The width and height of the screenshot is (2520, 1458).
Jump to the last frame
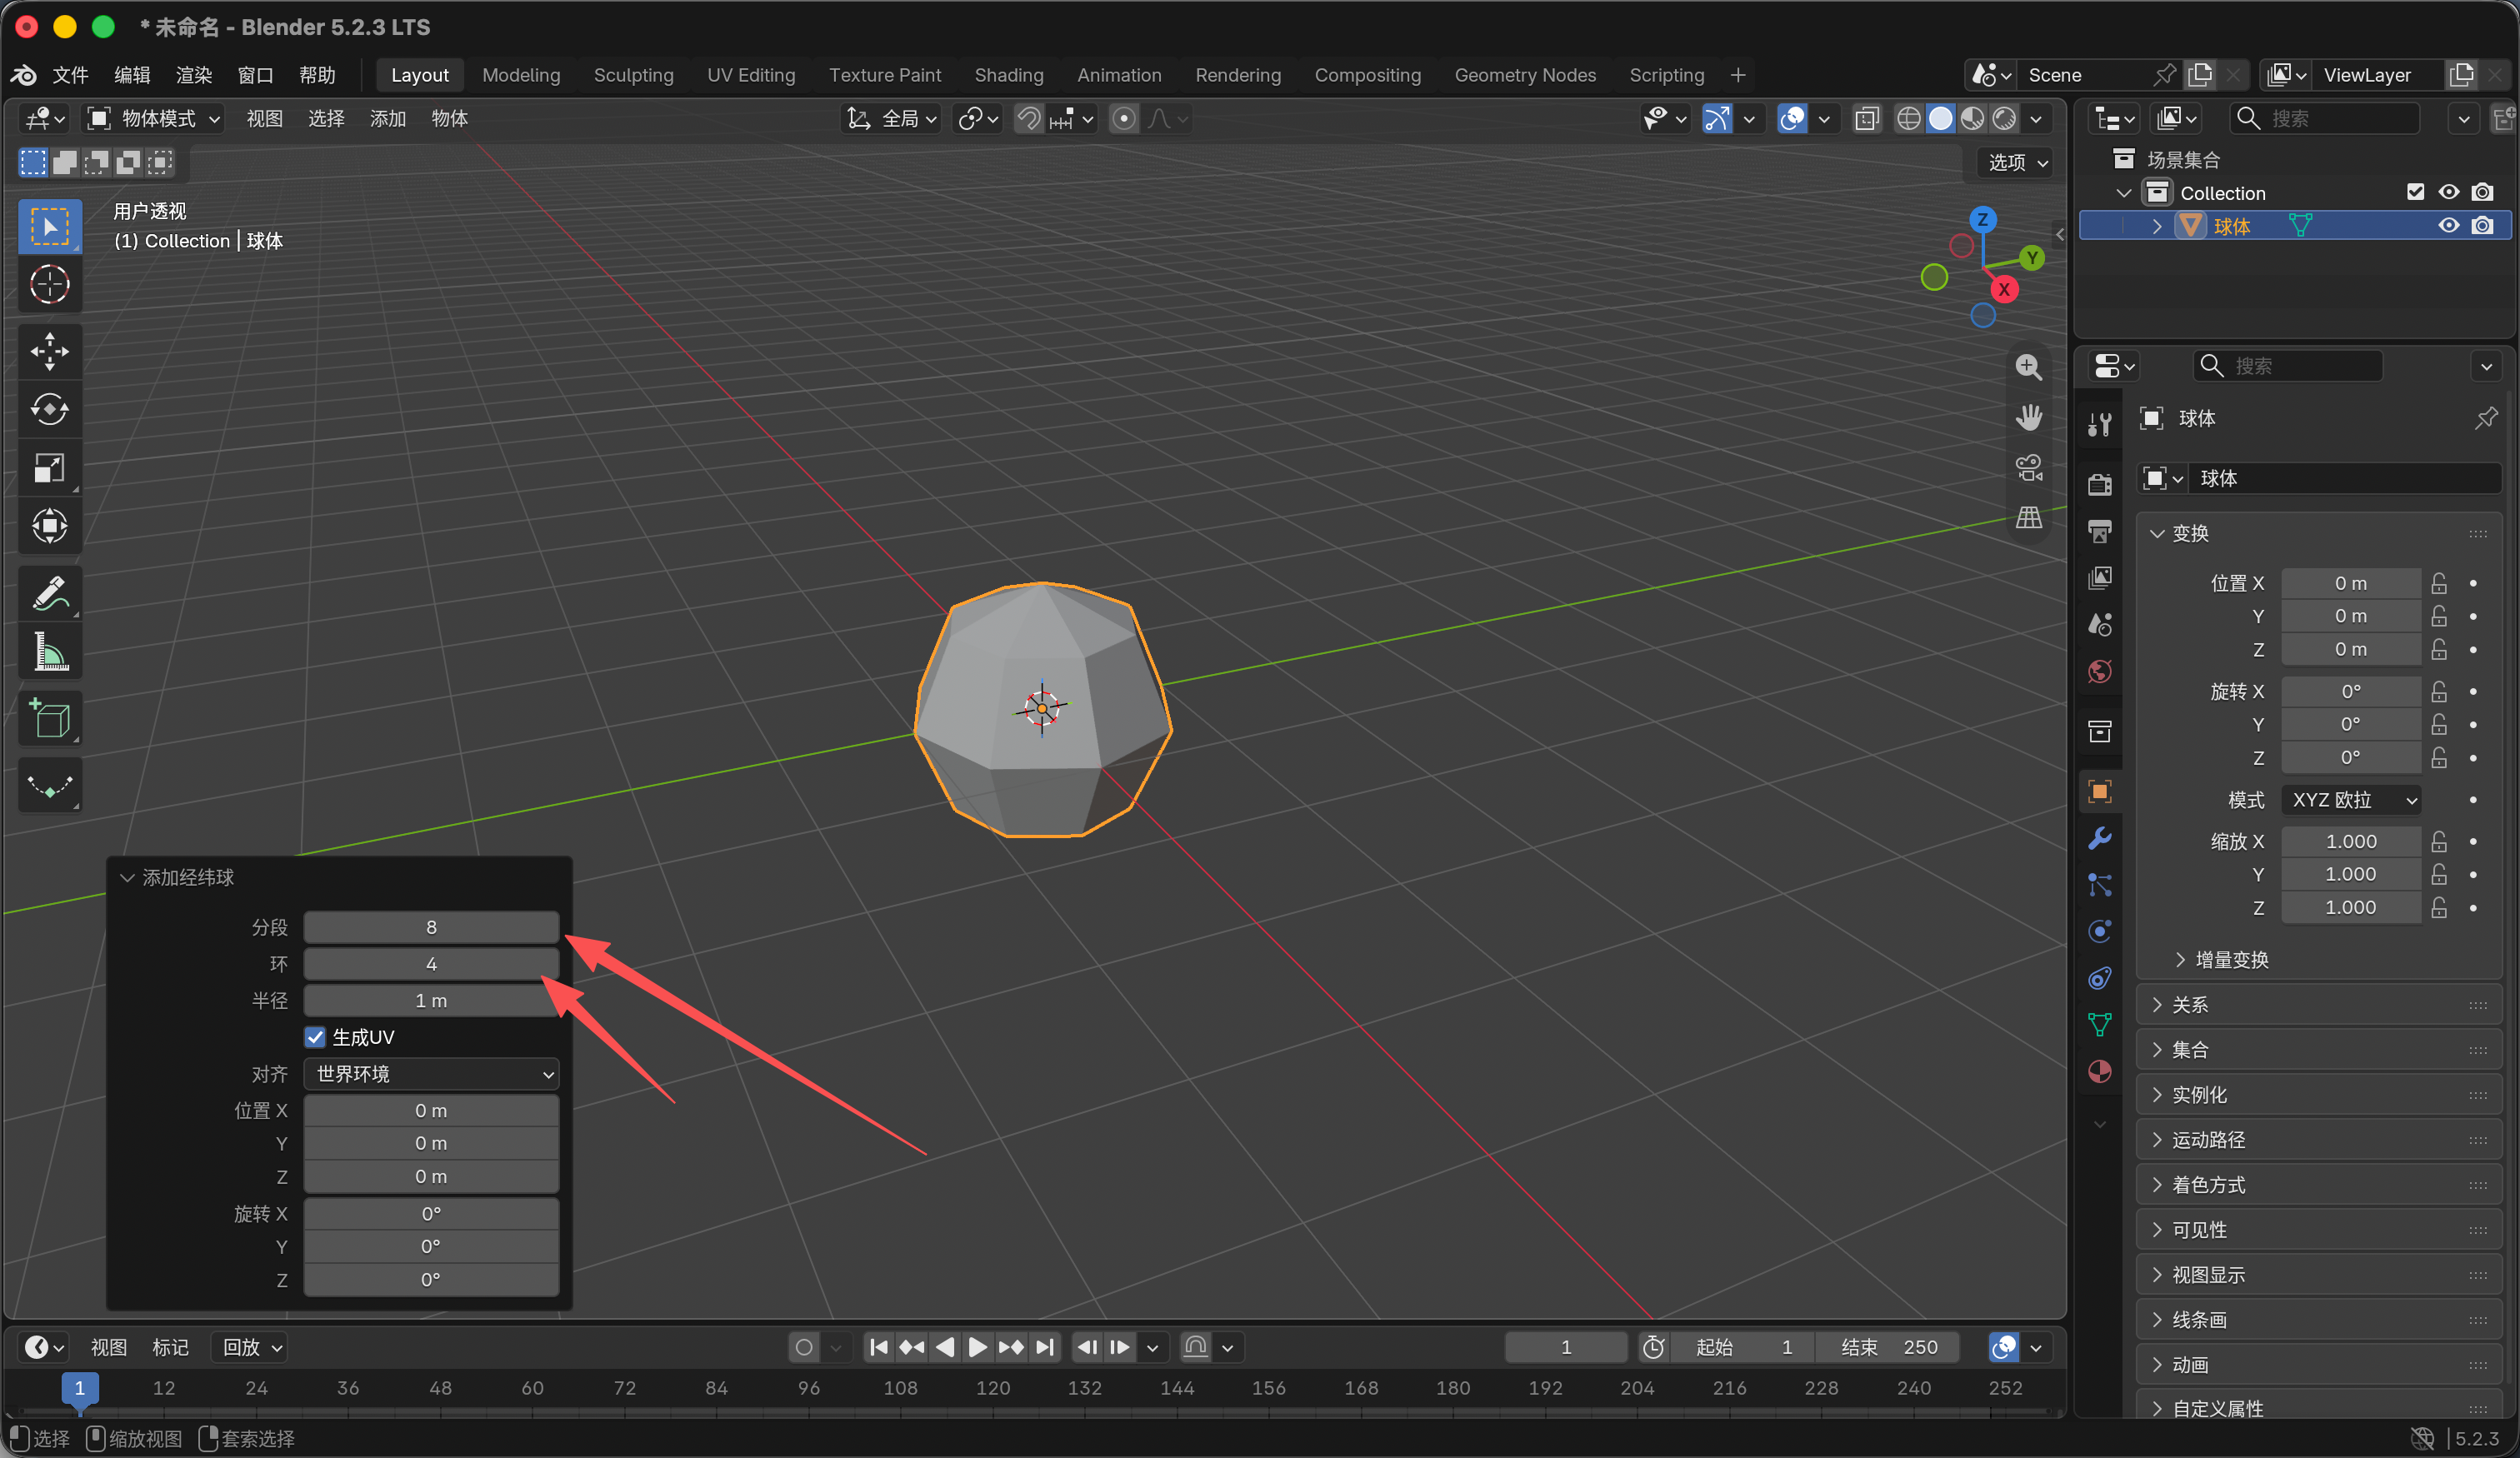(1044, 1347)
